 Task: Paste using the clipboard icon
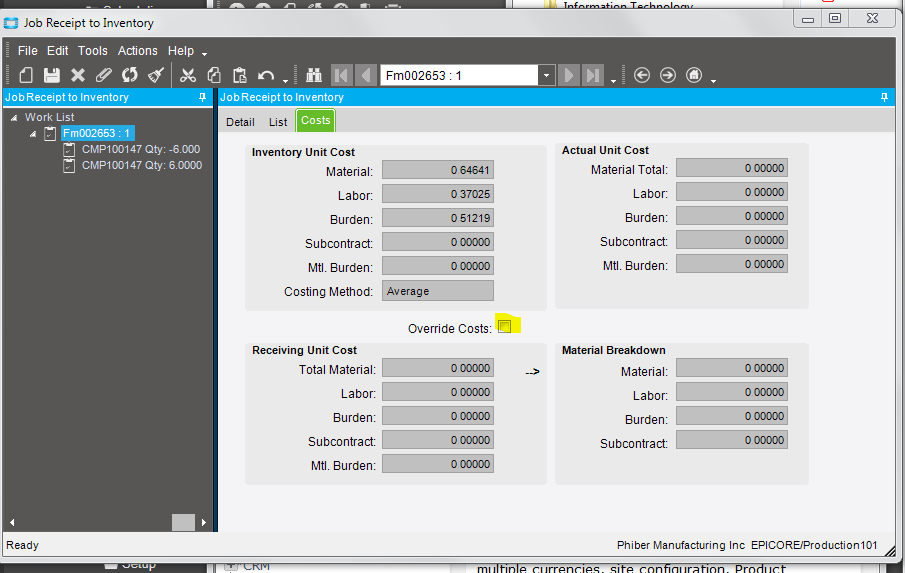coord(240,75)
